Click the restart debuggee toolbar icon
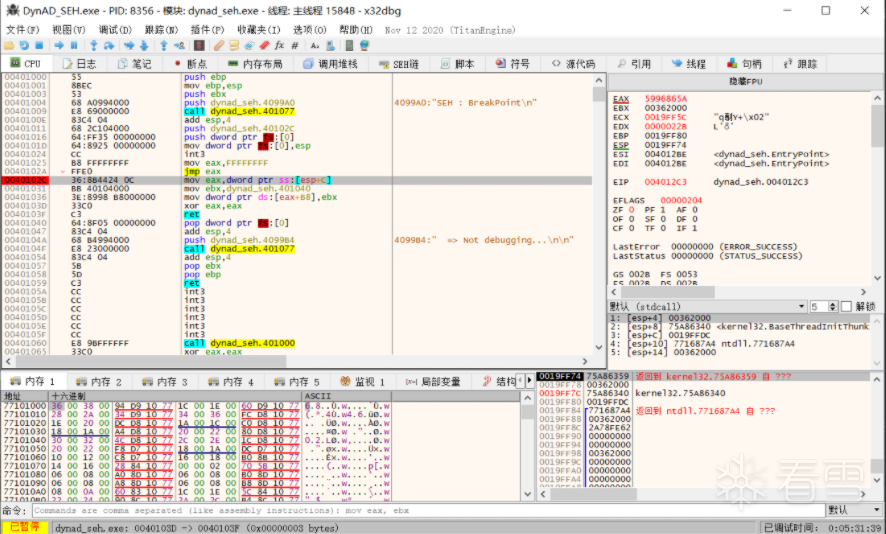Image resolution: width=886 pixels, height=534 pixels. 24,46
